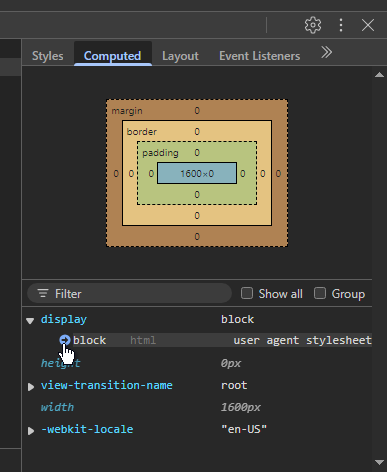Click the display property name
This screenshot has width=388, height=472.
[64, 319]
